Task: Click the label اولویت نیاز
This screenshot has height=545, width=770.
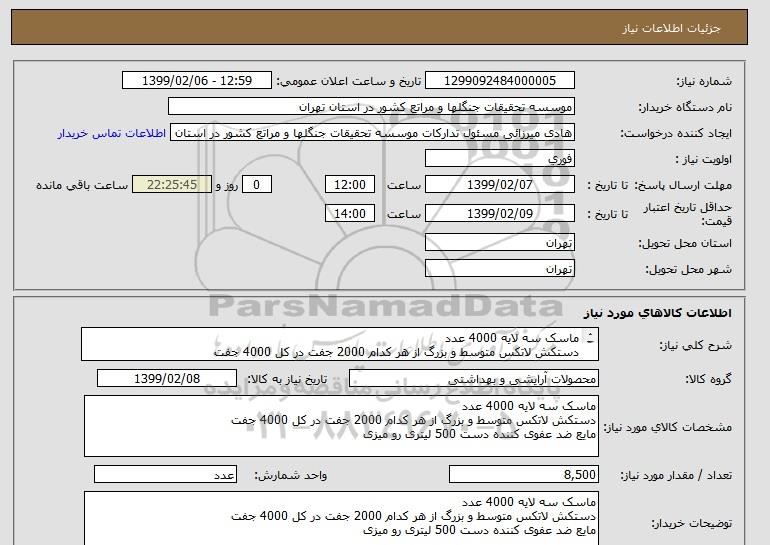Action: (704, 159)
